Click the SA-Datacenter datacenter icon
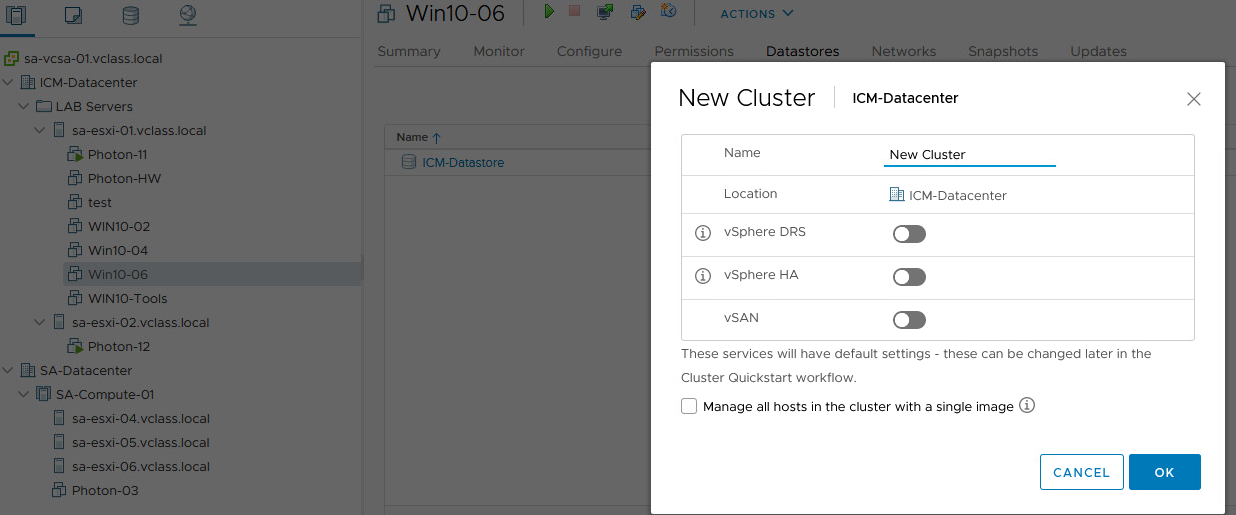 tap(28, 370)
